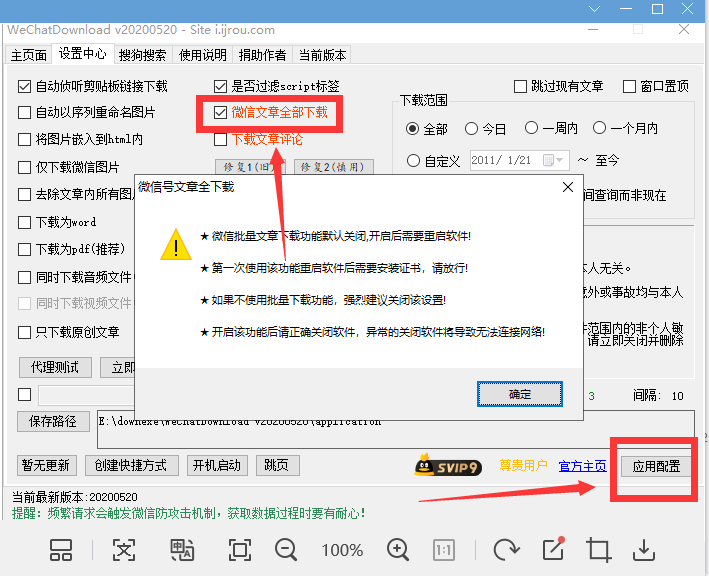Open the edit image icon
Viewport: 709px width, 576px height.
tap(553, 549)
